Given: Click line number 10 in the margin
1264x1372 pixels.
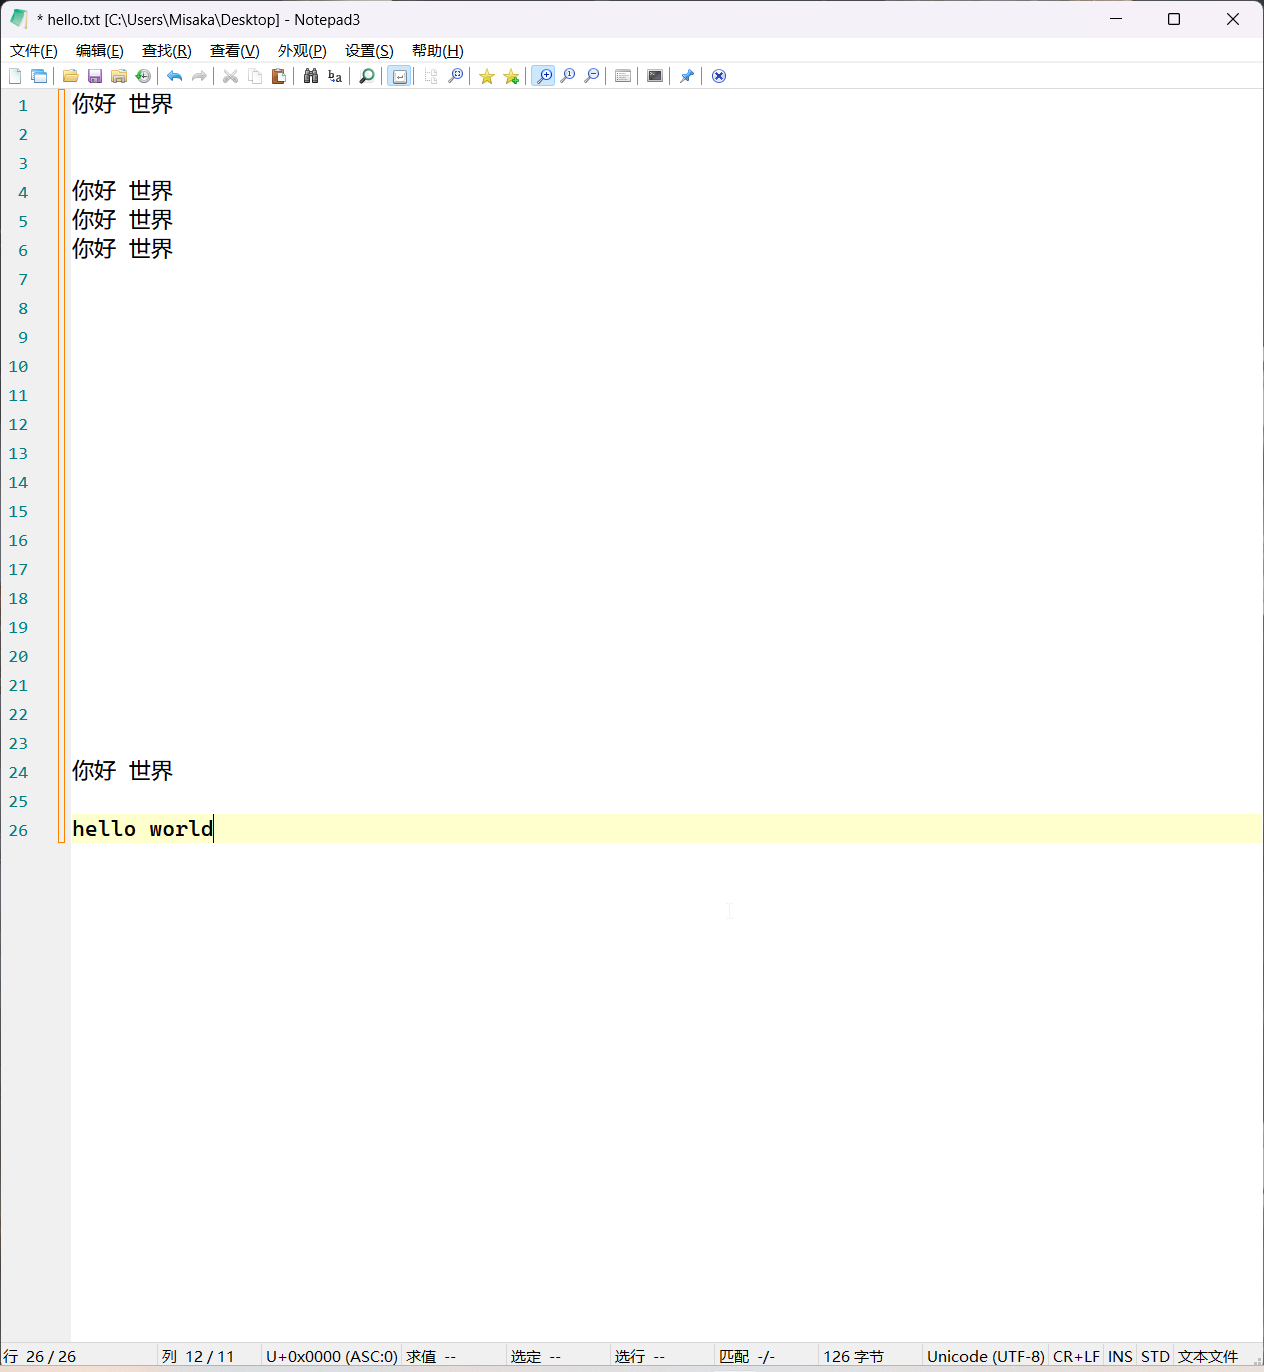Looking at the screenshot, I should (x=19, y=367).
